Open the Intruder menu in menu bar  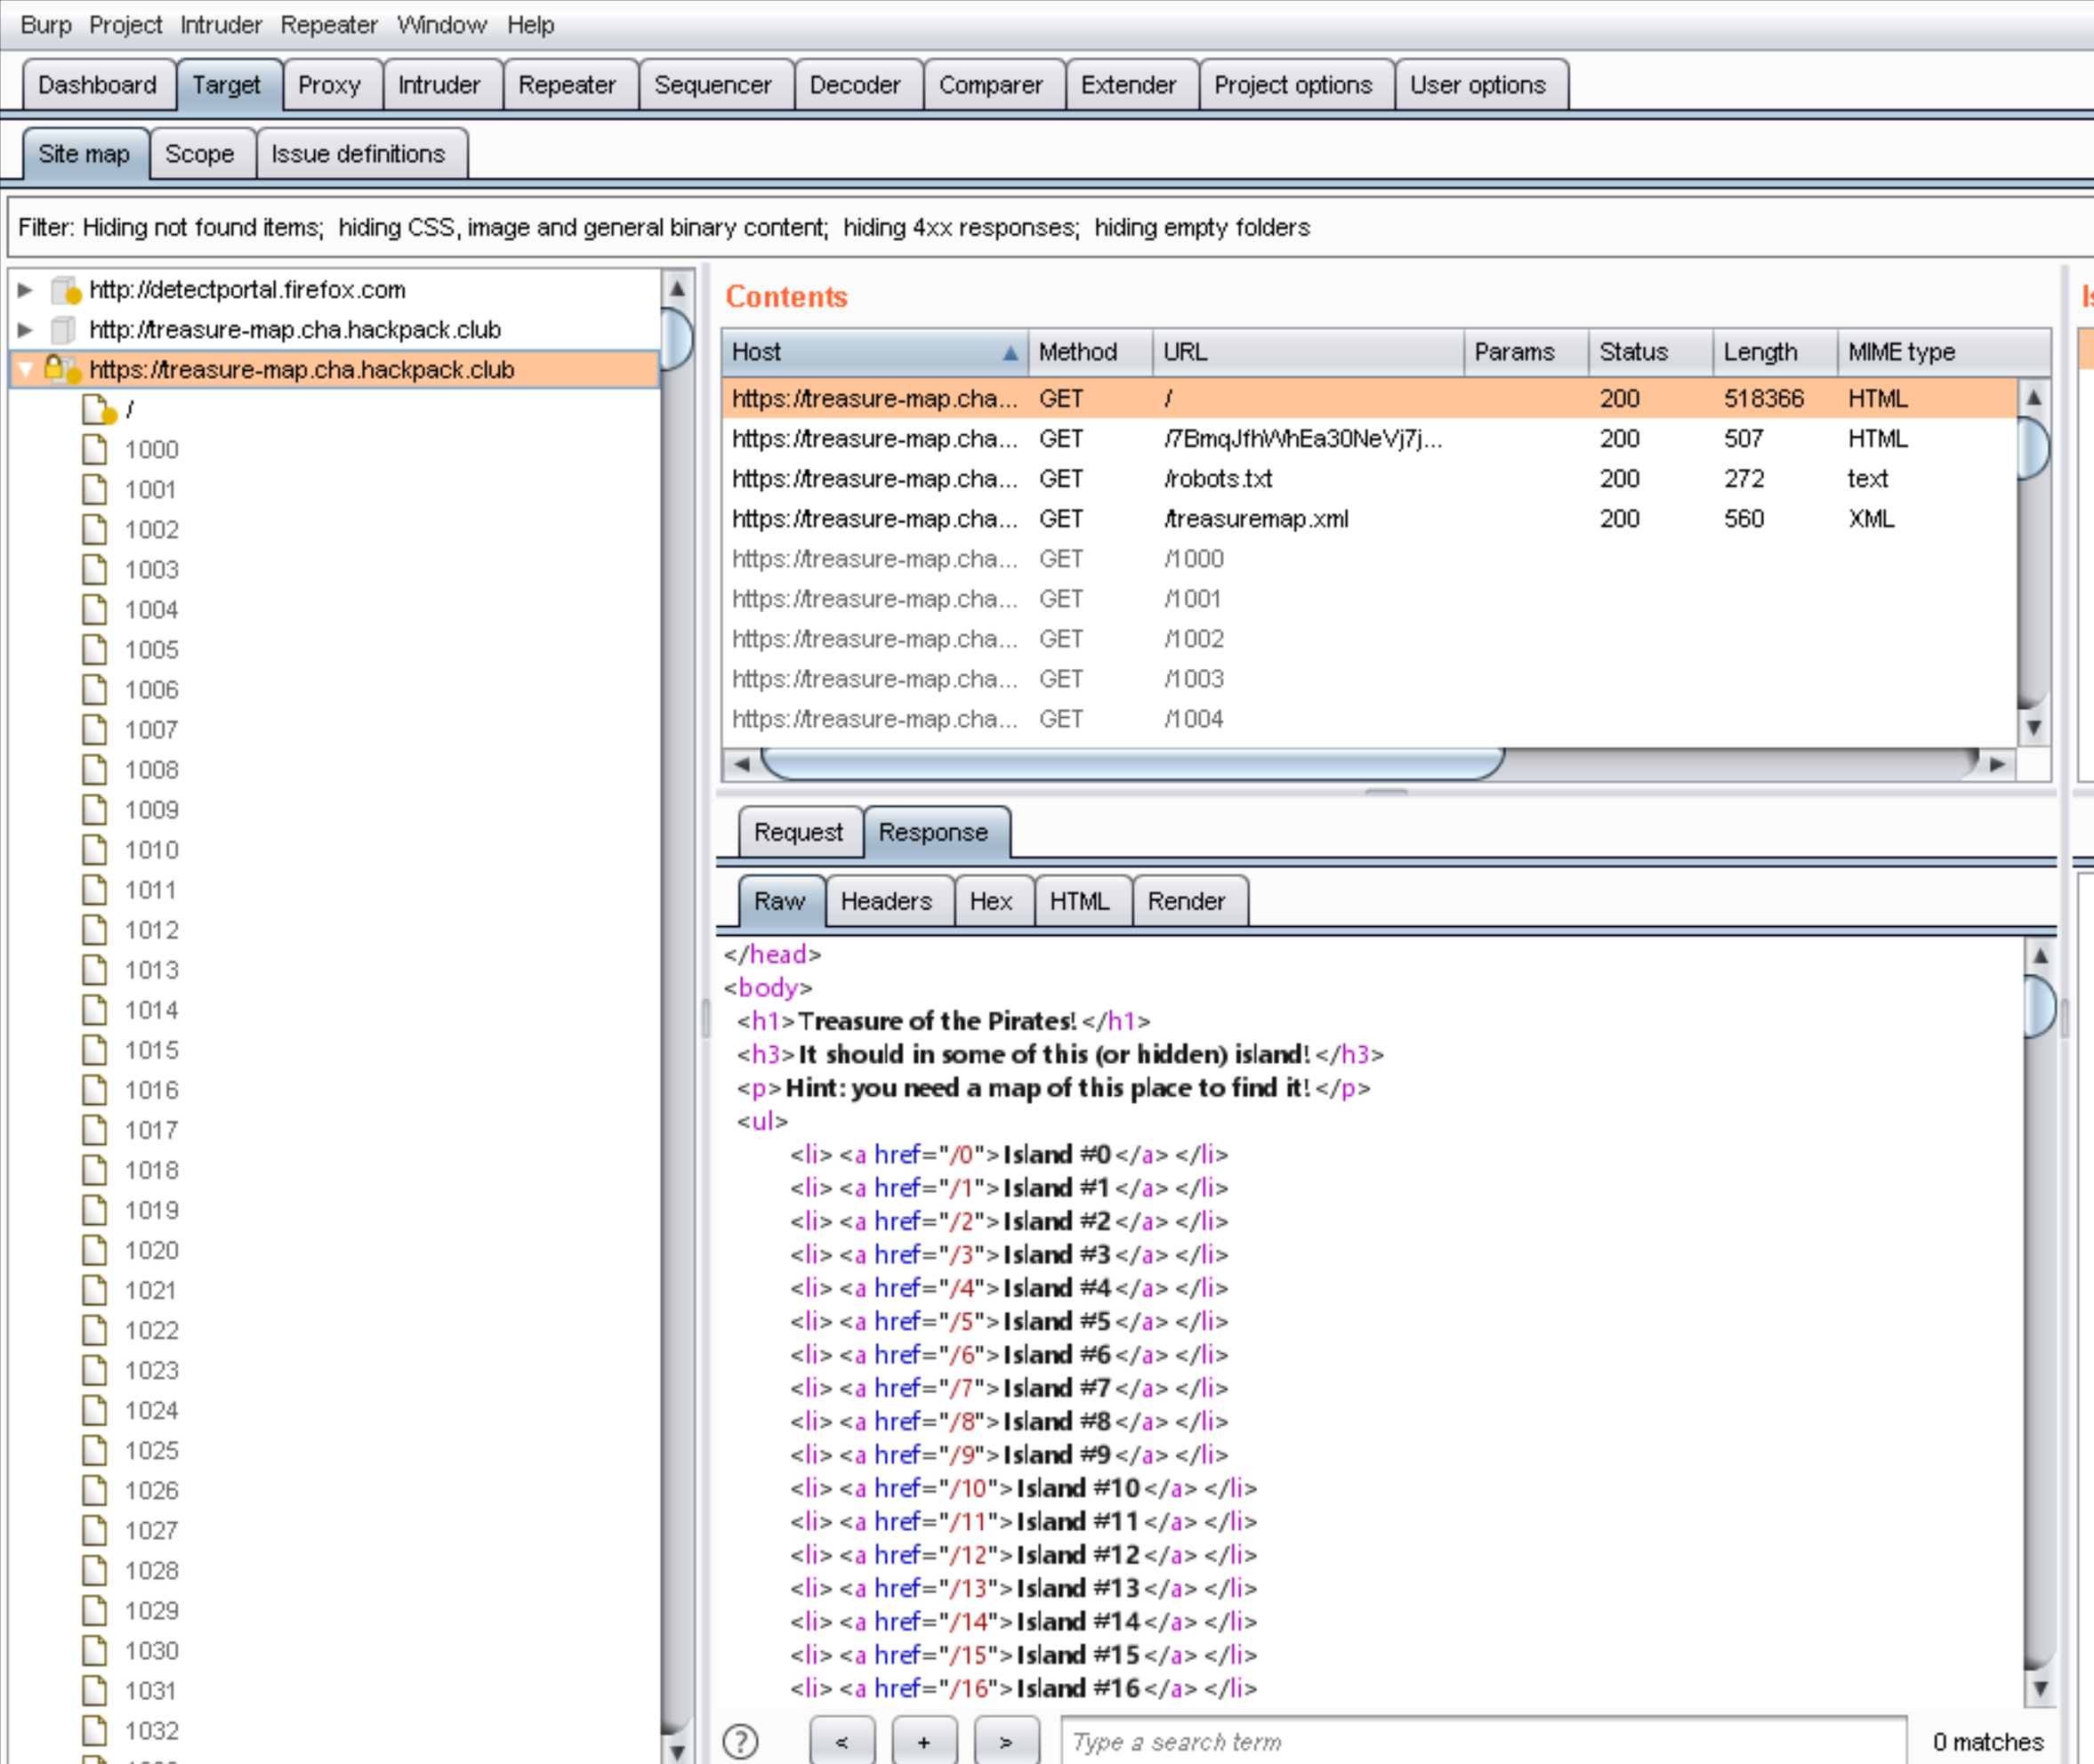(x=220, y=24)
